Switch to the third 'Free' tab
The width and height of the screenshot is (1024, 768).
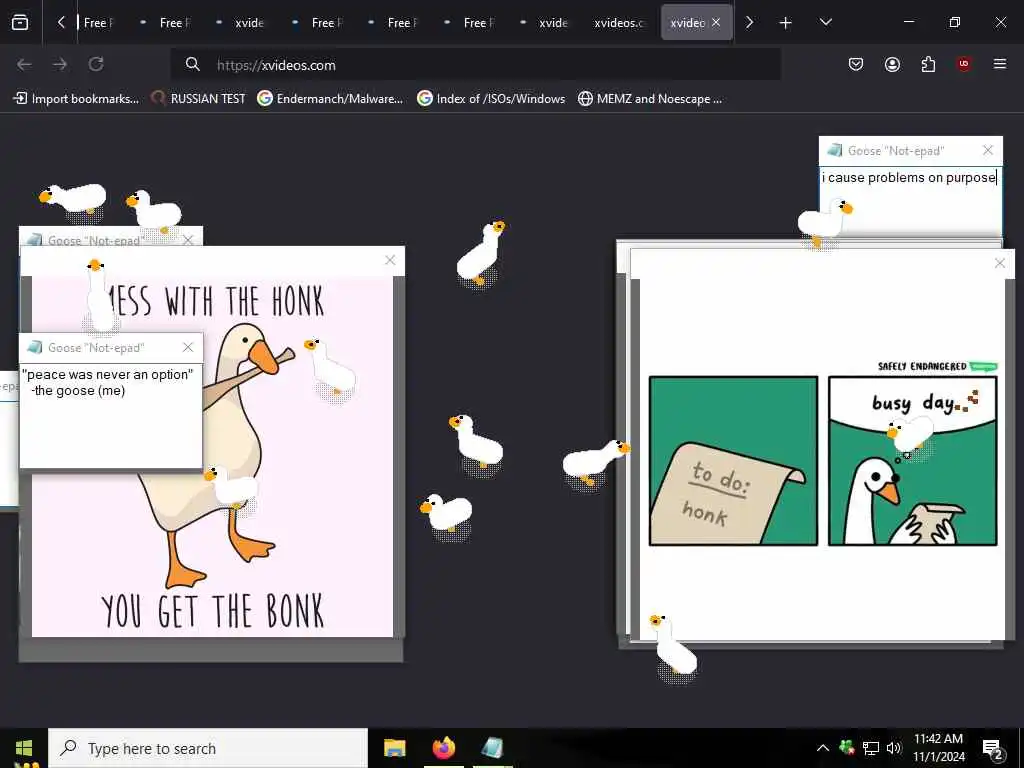320,23
